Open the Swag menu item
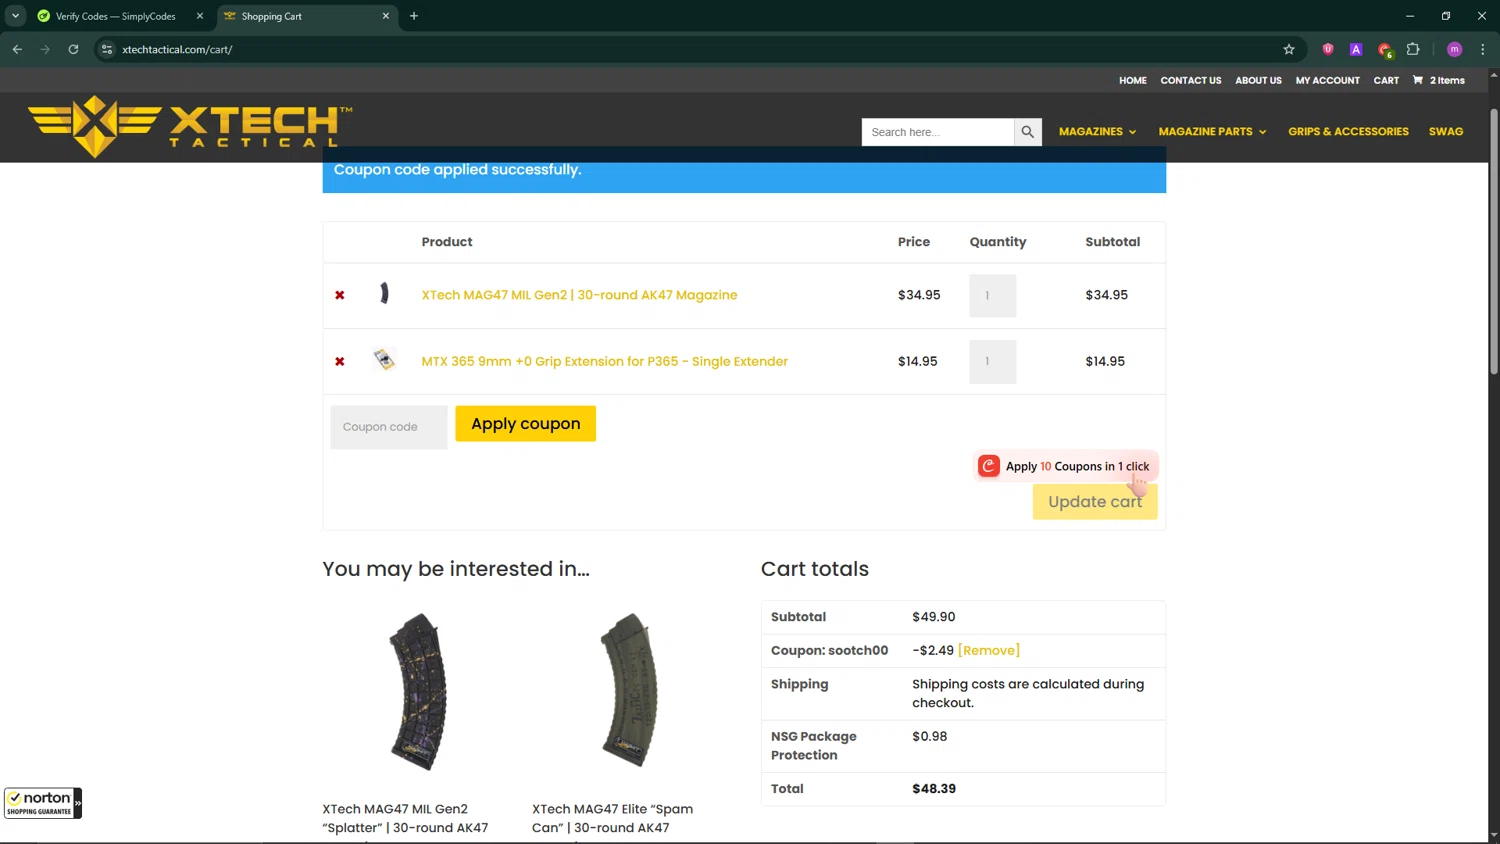This screenshot has width=1500, height=844. [x=1445, y=132]
